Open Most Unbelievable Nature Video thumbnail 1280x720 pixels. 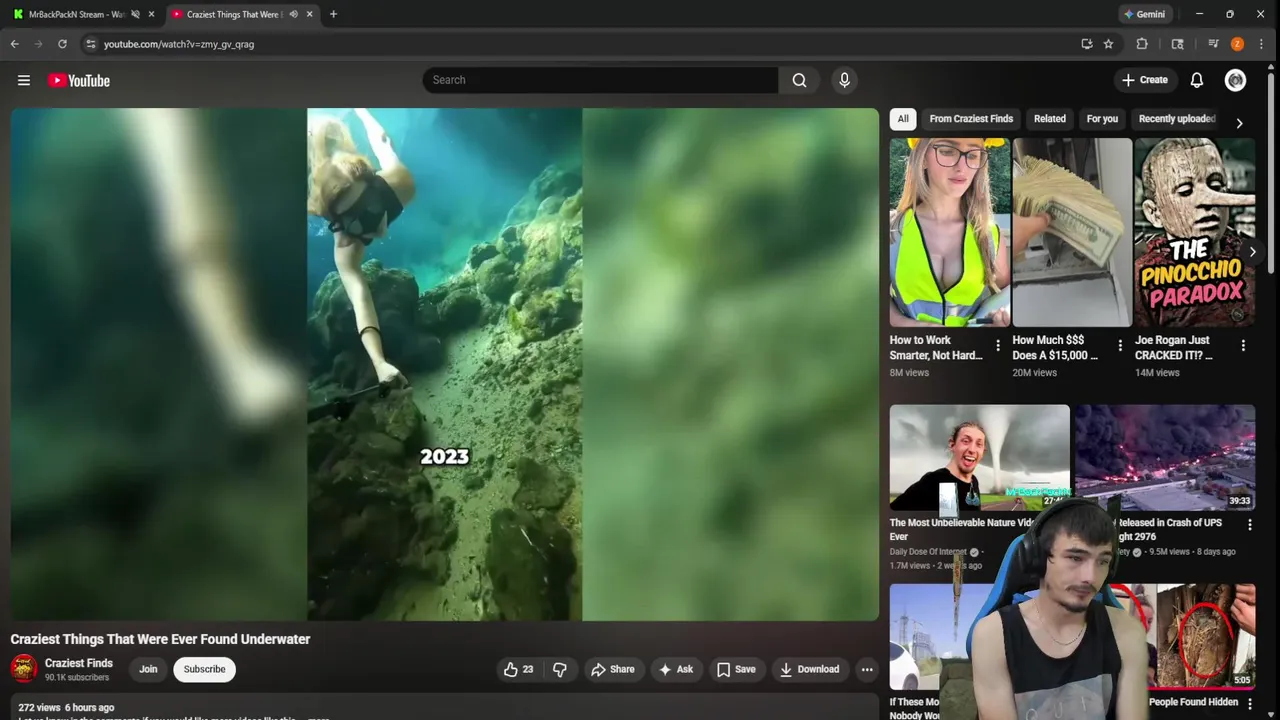tap(979, 457)
